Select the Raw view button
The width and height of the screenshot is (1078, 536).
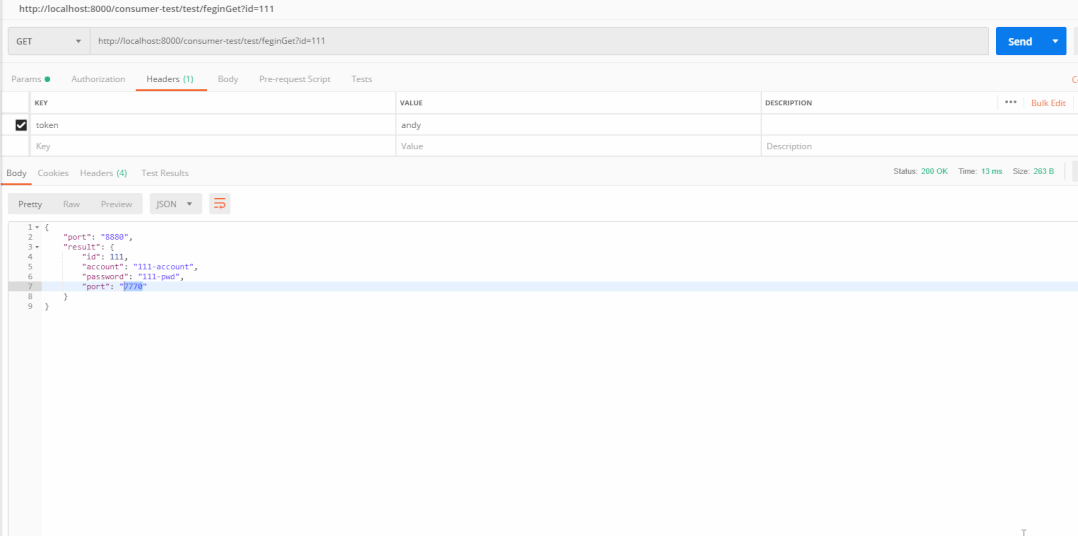tap(72, 204)
